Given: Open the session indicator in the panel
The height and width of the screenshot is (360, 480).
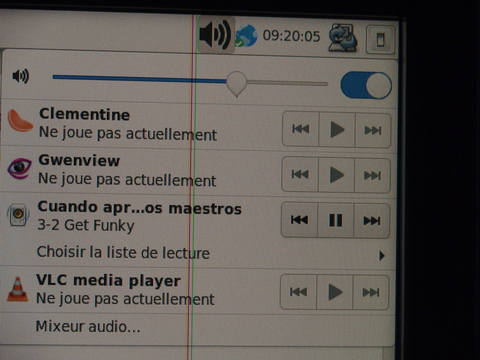Looking at the screenshot, I should [380, 40].
